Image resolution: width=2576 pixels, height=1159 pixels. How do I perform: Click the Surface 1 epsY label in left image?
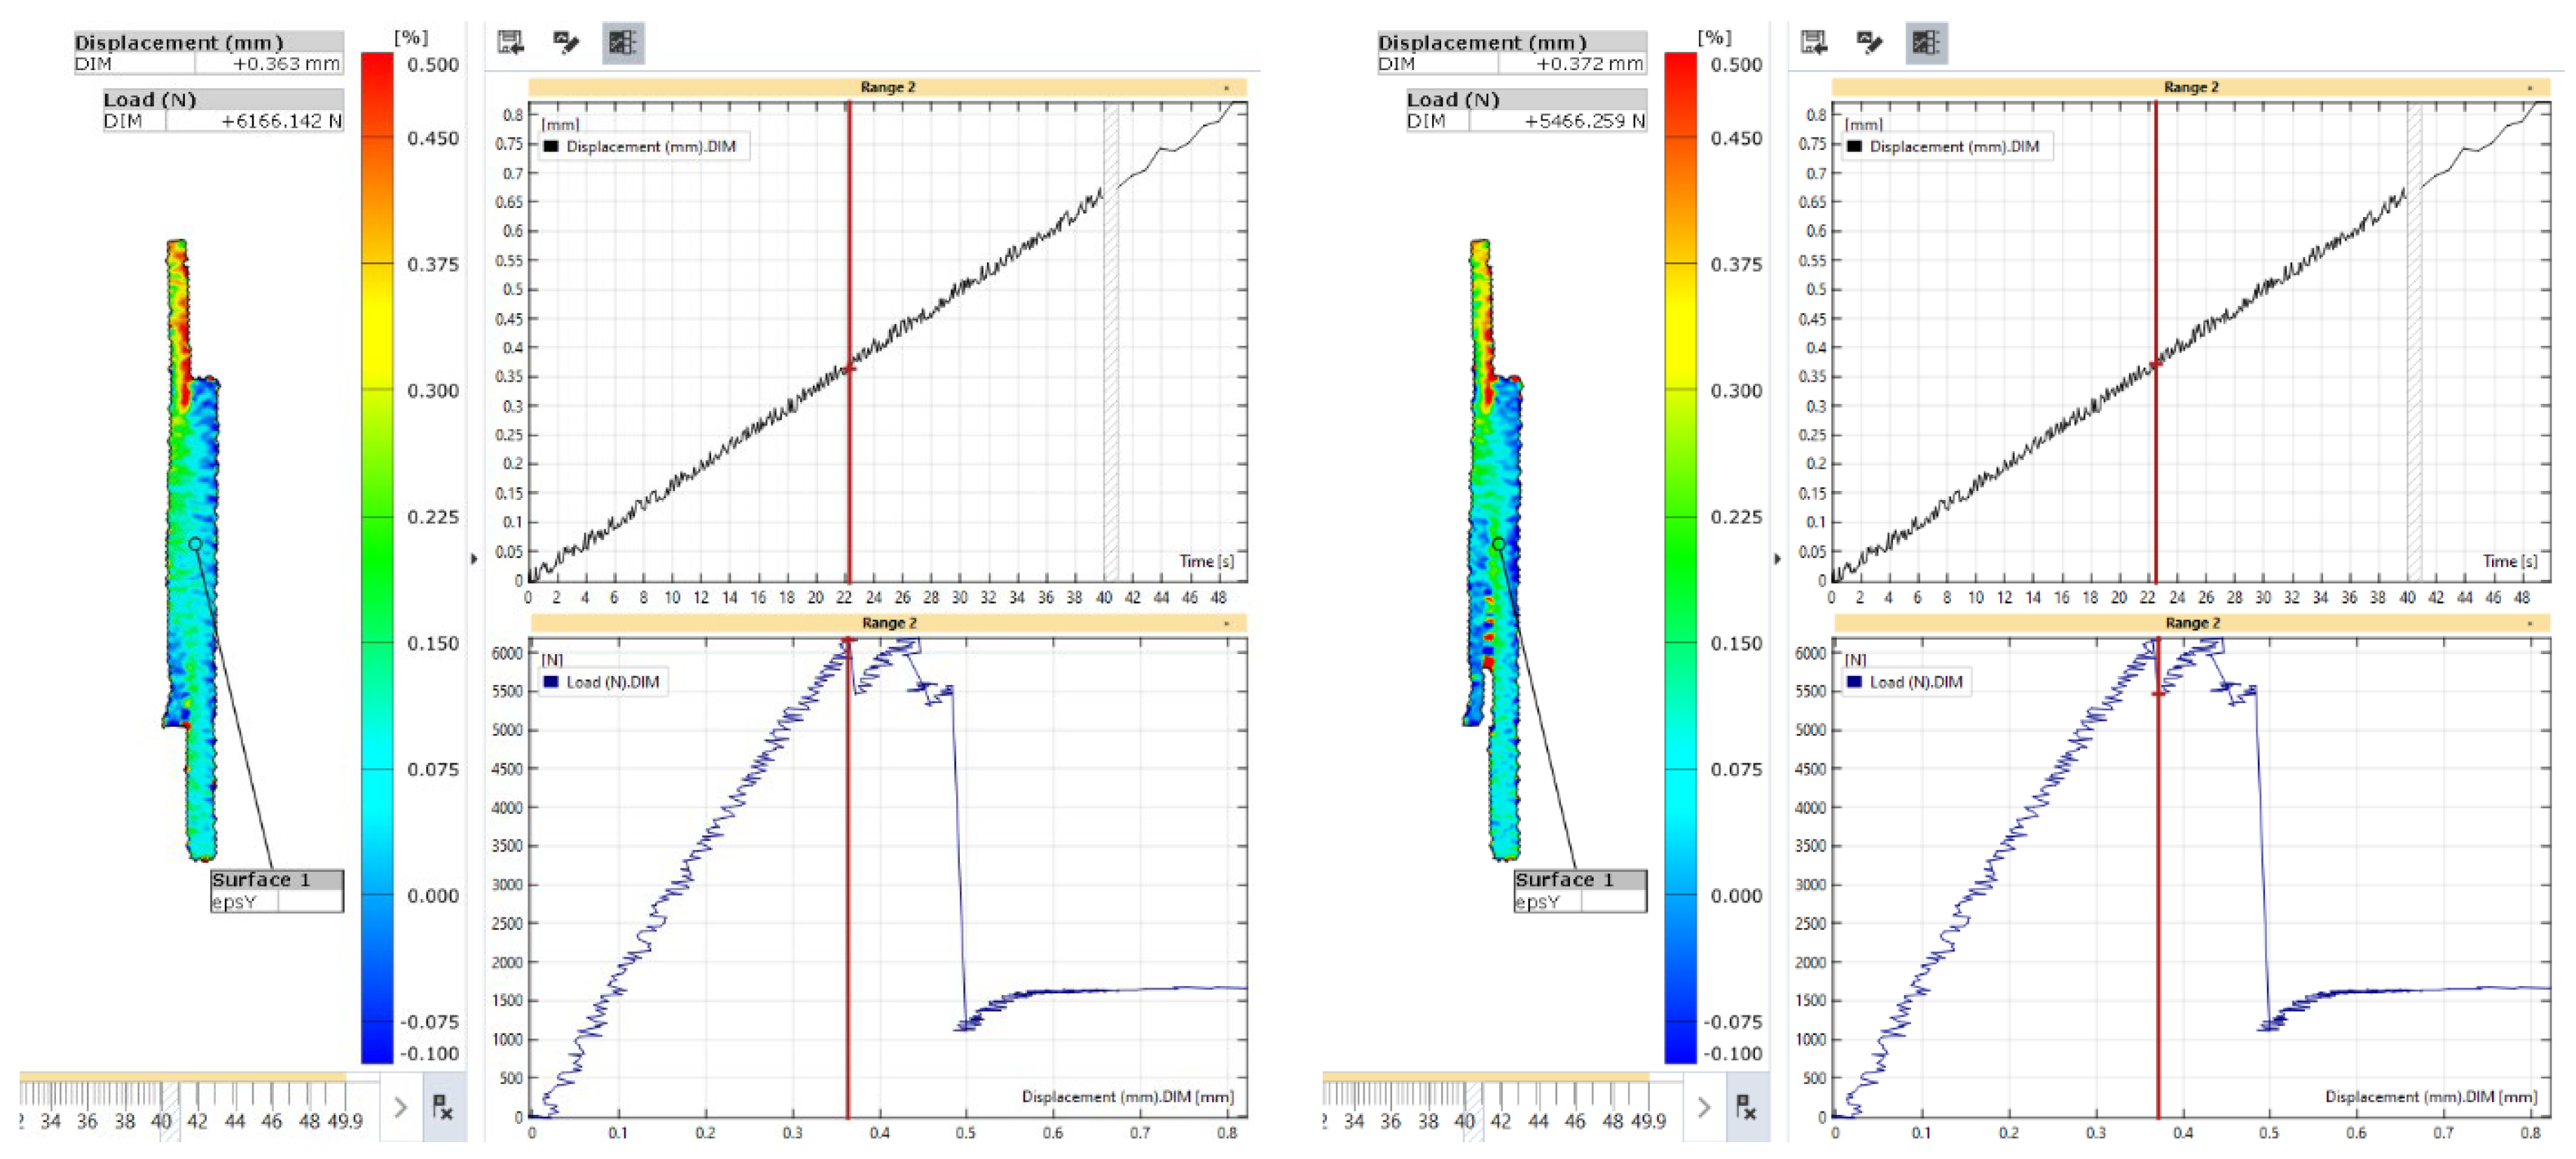(276, 890)
